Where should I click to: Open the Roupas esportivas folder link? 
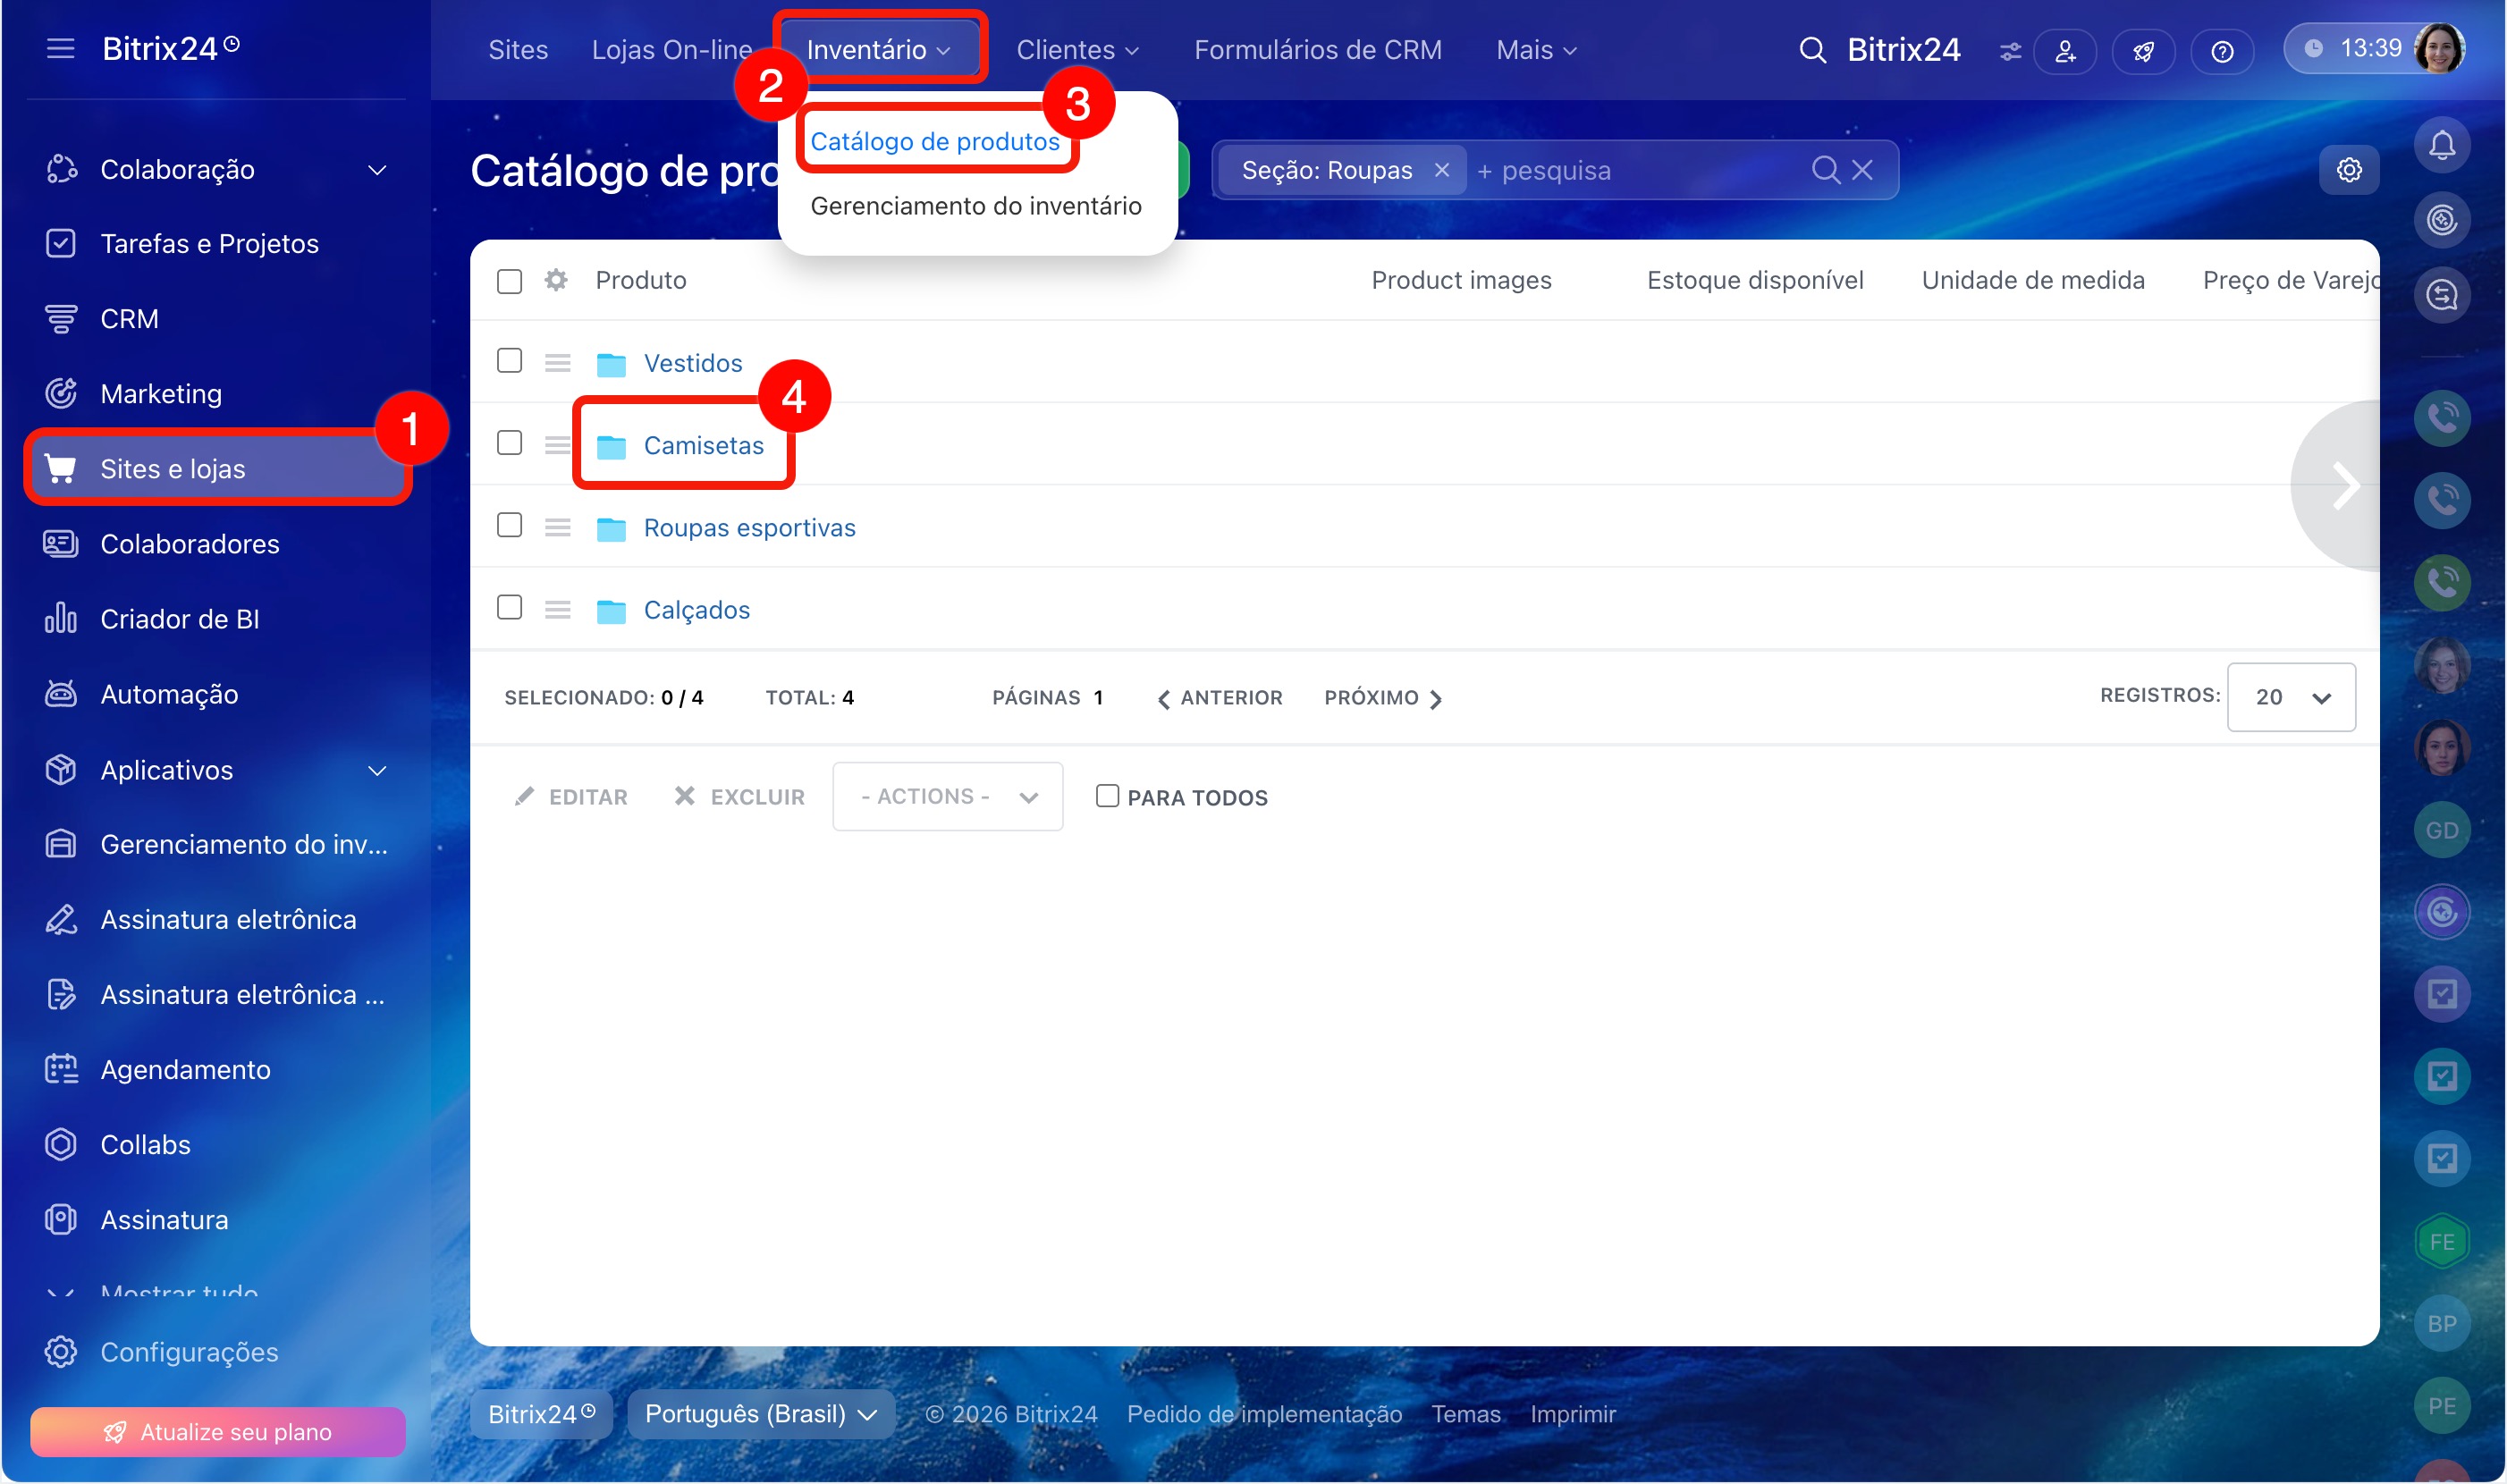(x=749, y=527)
